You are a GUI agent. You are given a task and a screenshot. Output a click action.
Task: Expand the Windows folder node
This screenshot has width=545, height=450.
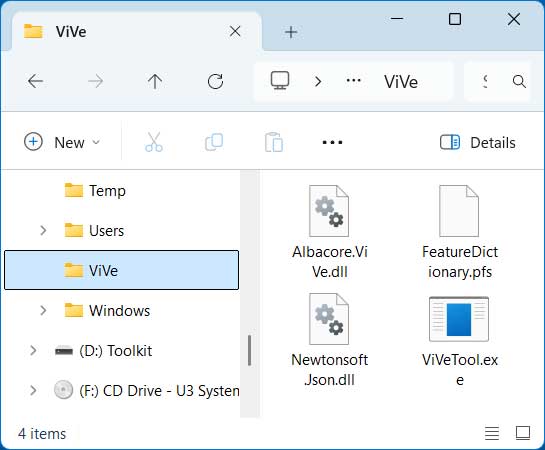[43, 310]
